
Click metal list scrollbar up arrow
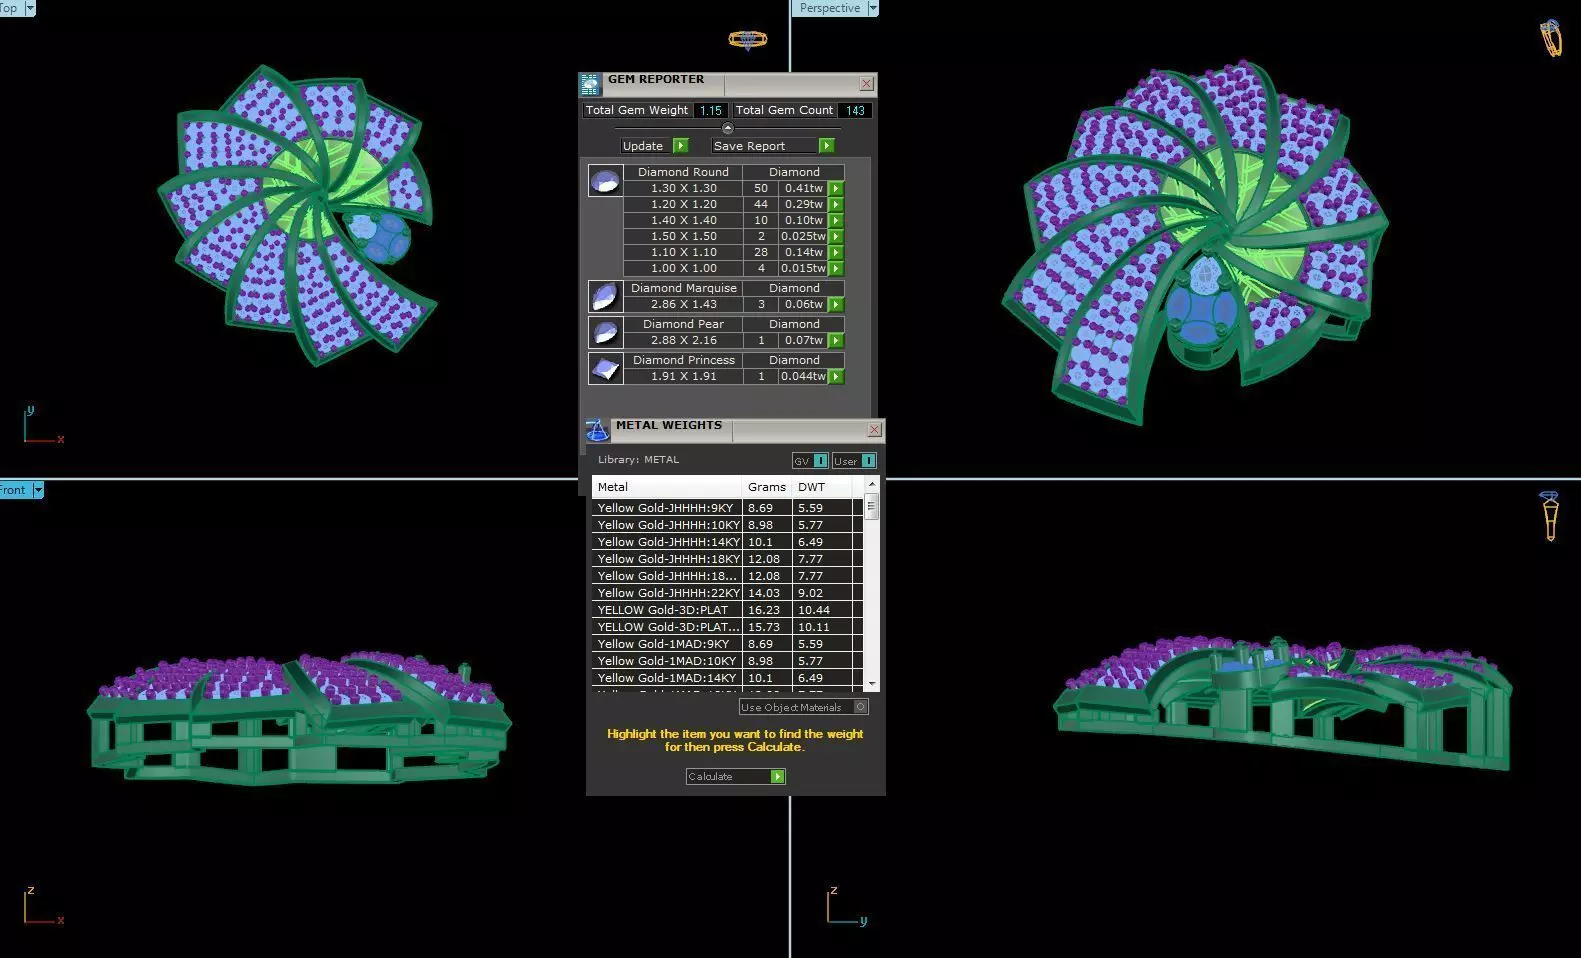click(871, 485)
